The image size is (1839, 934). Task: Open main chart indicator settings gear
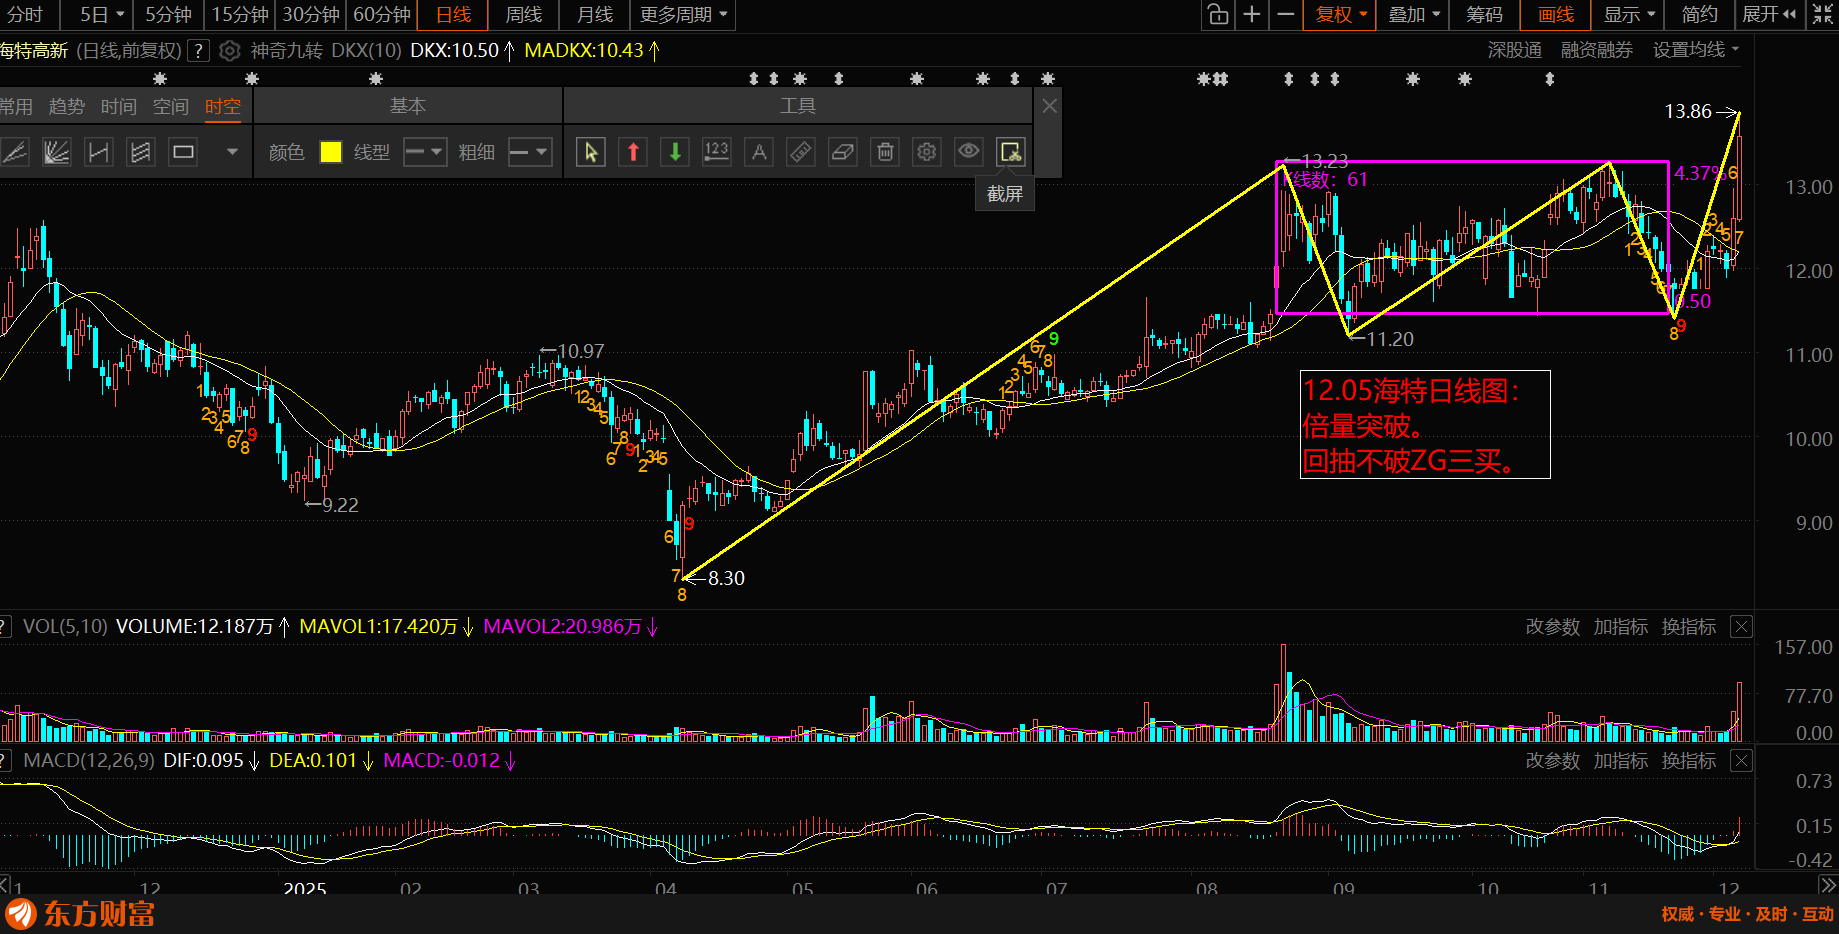230,51
